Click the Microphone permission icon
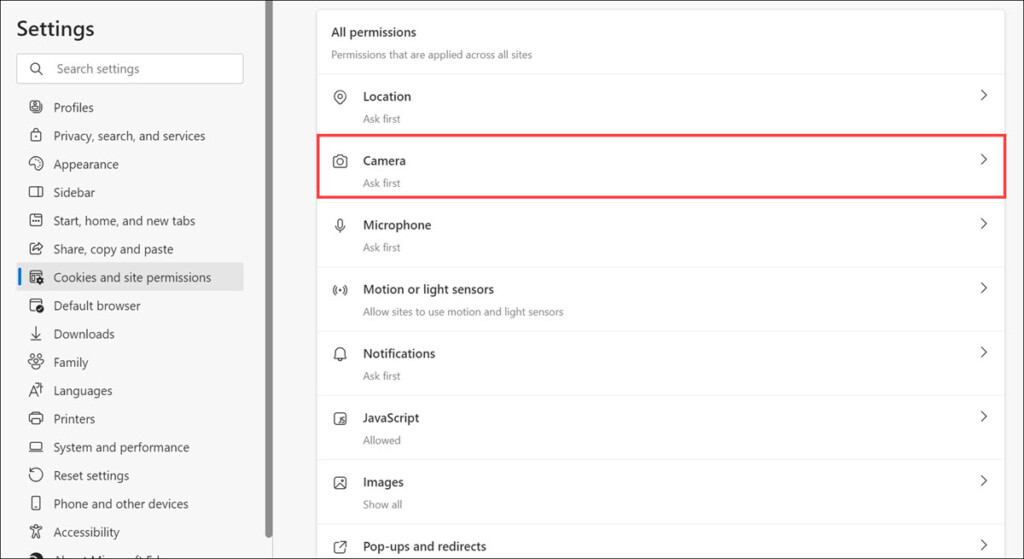1024x559 pixels. [340, 225]
